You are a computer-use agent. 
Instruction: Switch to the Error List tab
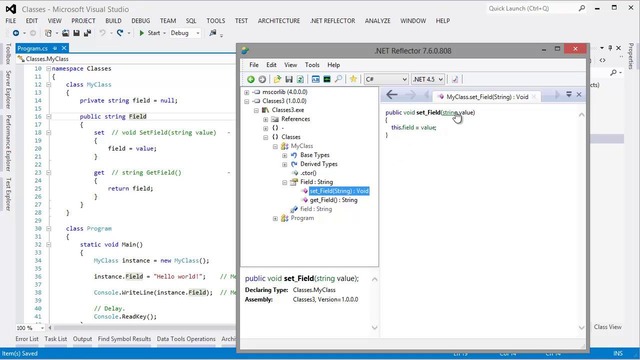(x=27, y=339)
